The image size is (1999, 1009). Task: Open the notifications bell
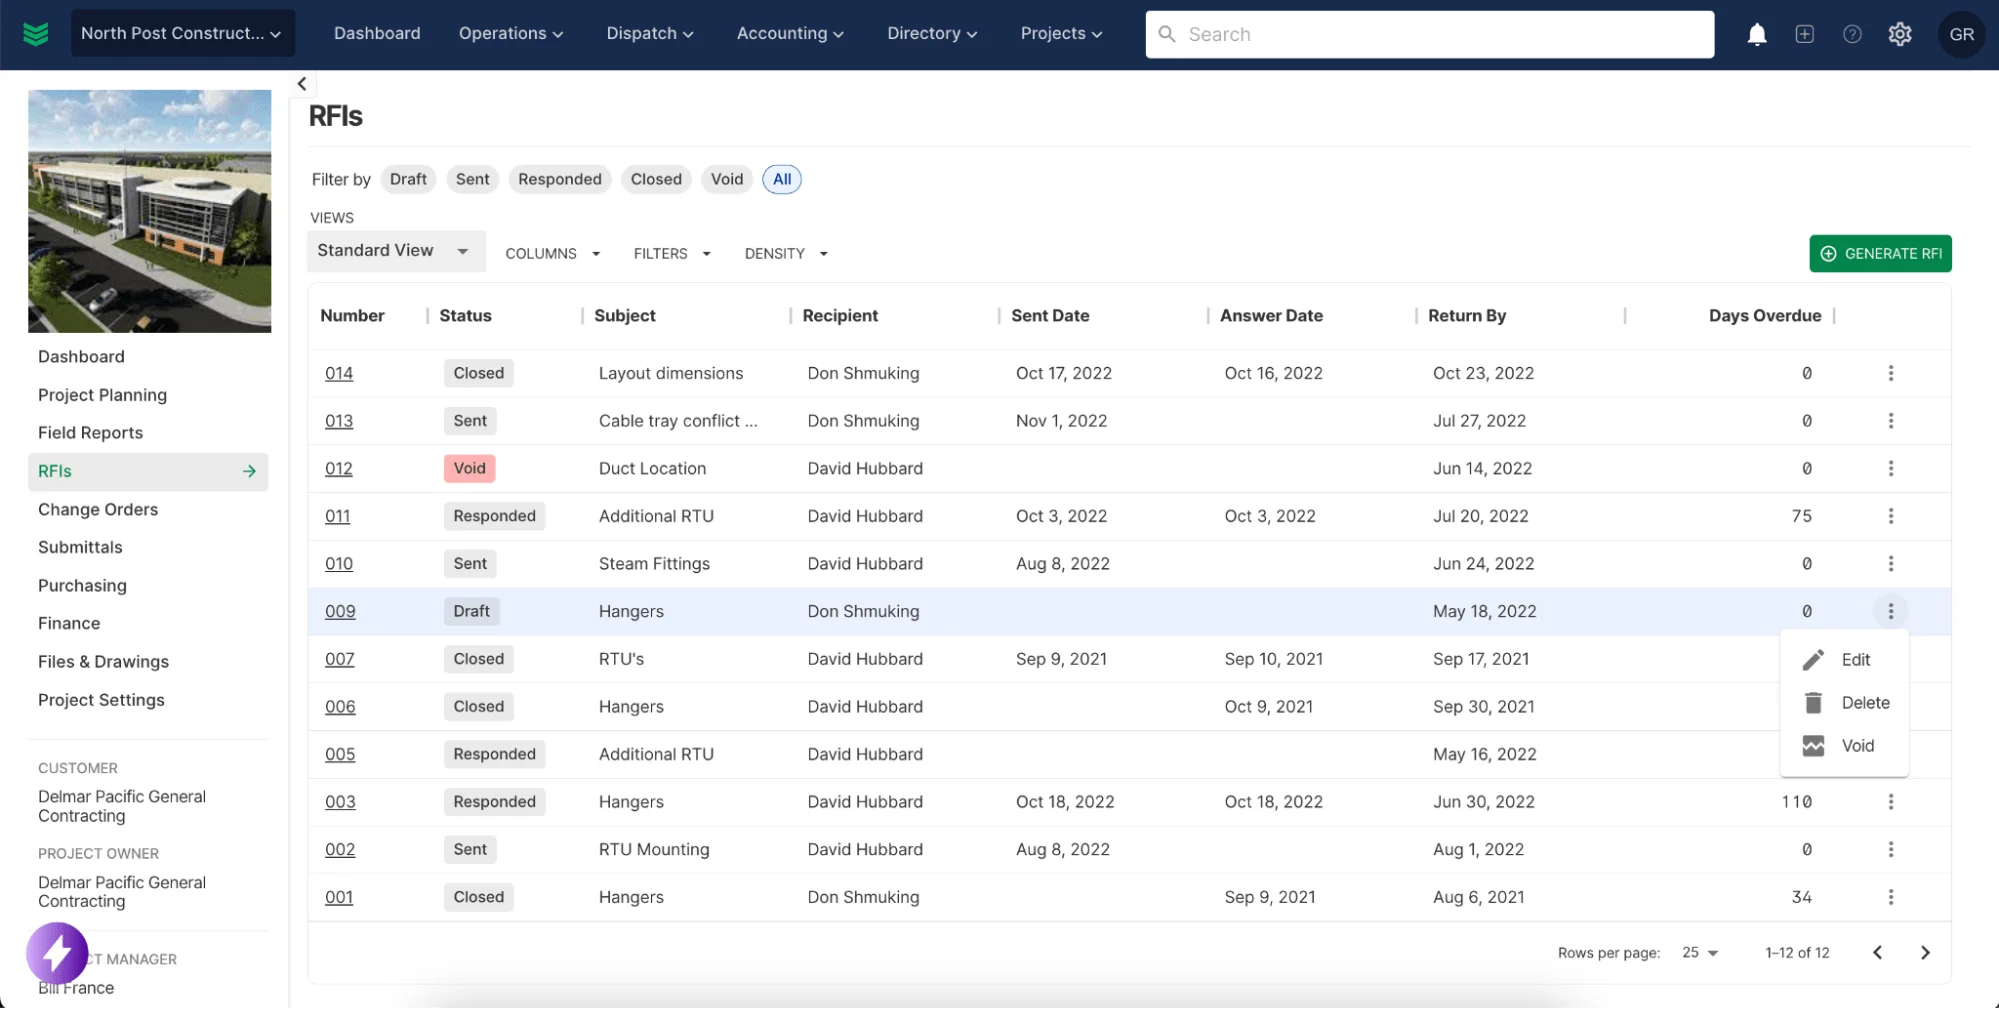tap(1756, 34)
